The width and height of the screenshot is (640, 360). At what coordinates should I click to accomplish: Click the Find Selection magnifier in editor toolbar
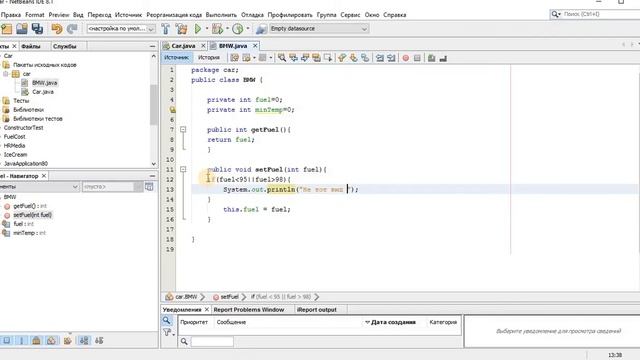pos(282,58)
